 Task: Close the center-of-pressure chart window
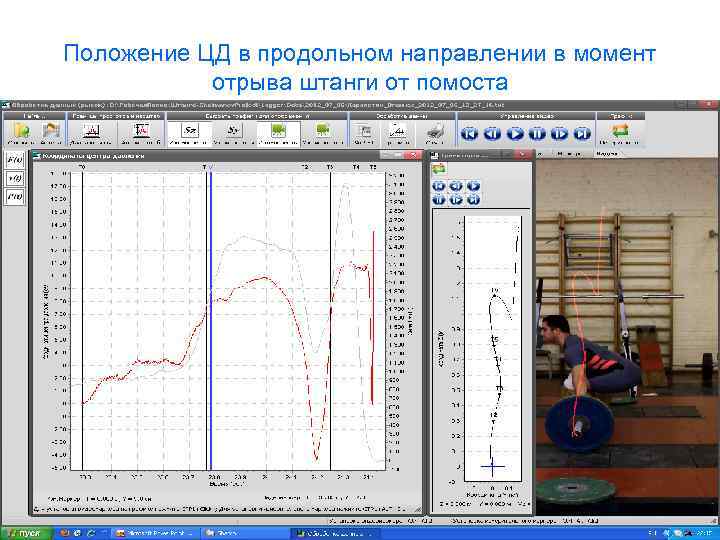415,156
